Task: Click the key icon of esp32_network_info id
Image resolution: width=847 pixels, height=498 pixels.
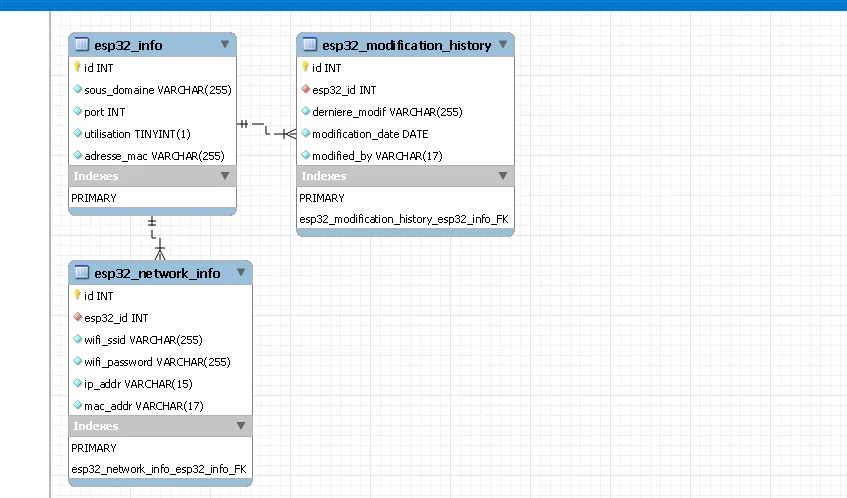Action: [x=77, y=295]
